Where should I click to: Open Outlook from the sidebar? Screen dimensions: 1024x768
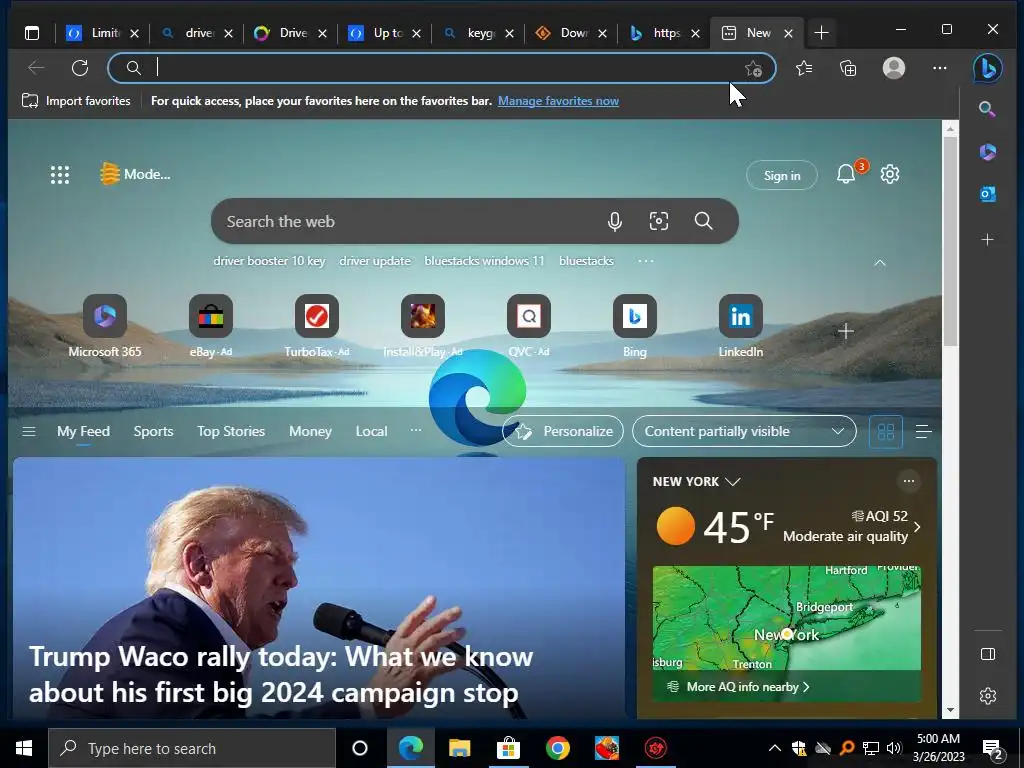[x=987, y=194]
